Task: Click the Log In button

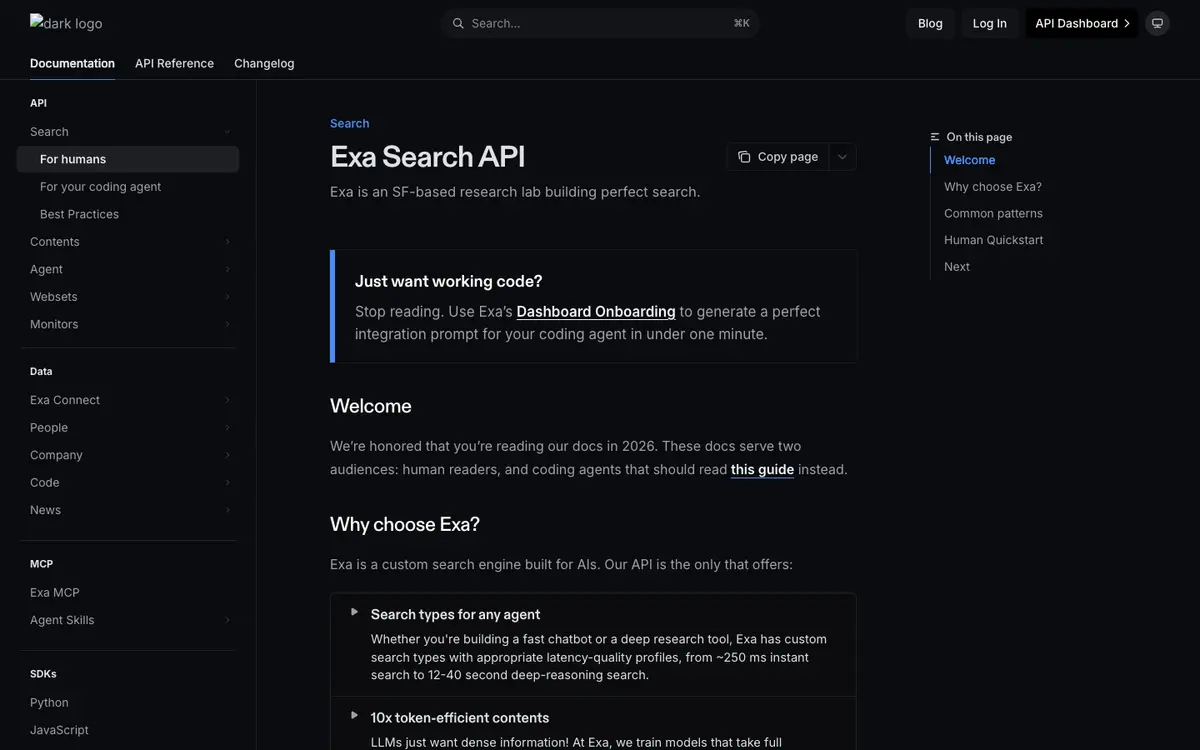Action: [990, 23]
